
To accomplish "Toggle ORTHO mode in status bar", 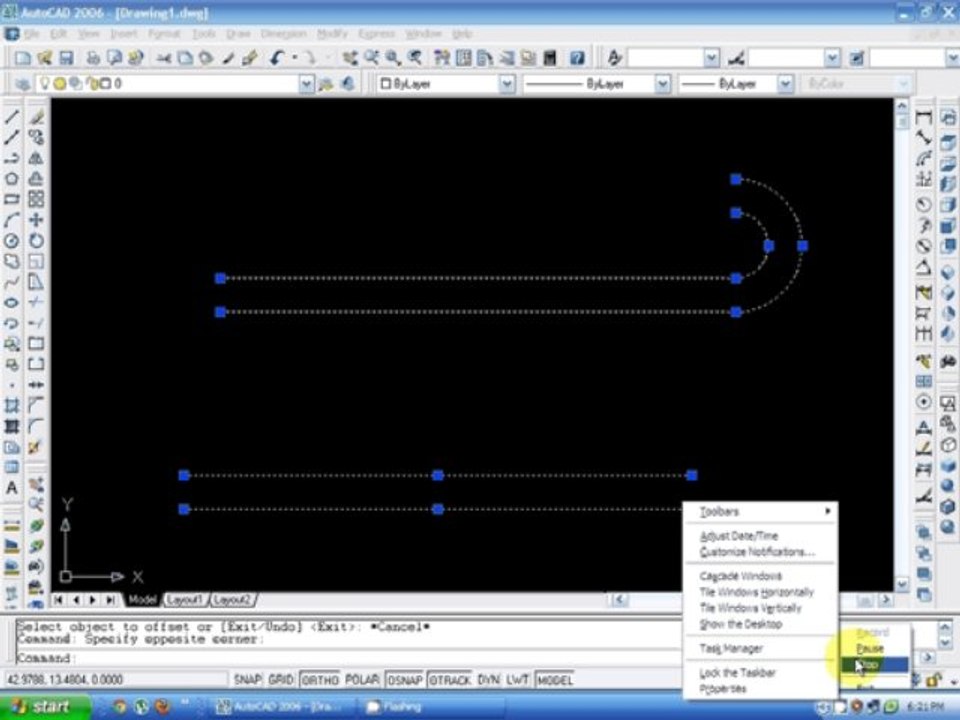I will tap(320, 680).
